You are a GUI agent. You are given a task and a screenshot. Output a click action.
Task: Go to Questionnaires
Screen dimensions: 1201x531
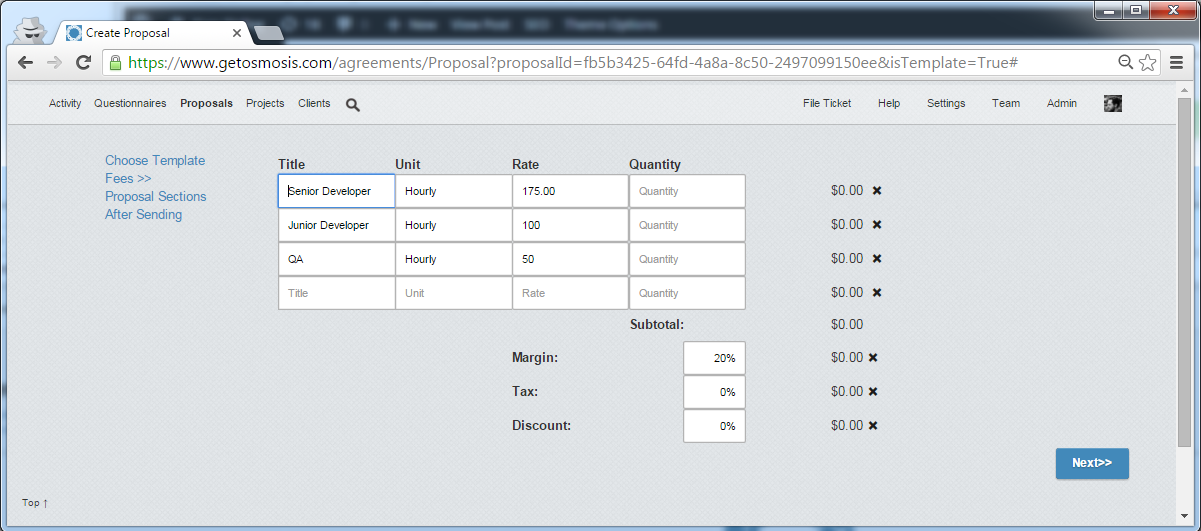(130, 103)
